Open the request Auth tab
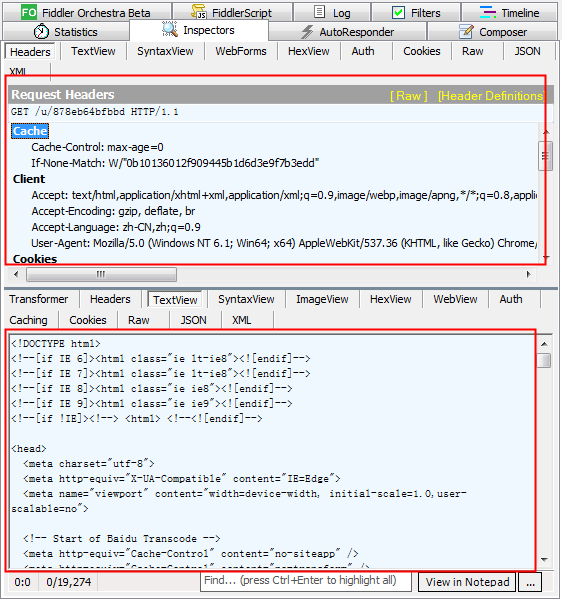This screenshot has height=600, width=562. point(363,51)
